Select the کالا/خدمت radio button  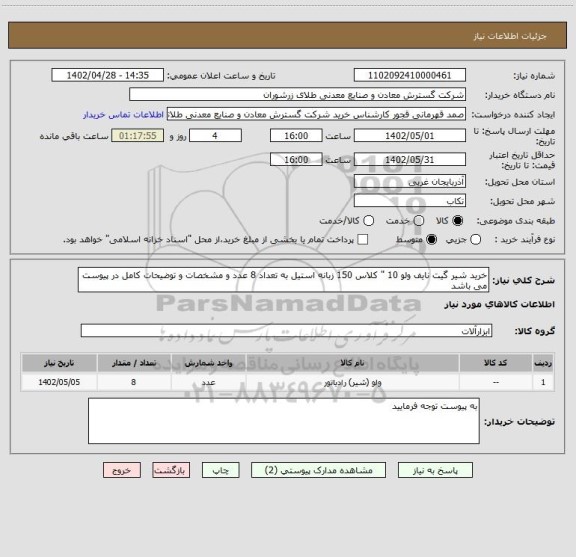coord(368,221)
